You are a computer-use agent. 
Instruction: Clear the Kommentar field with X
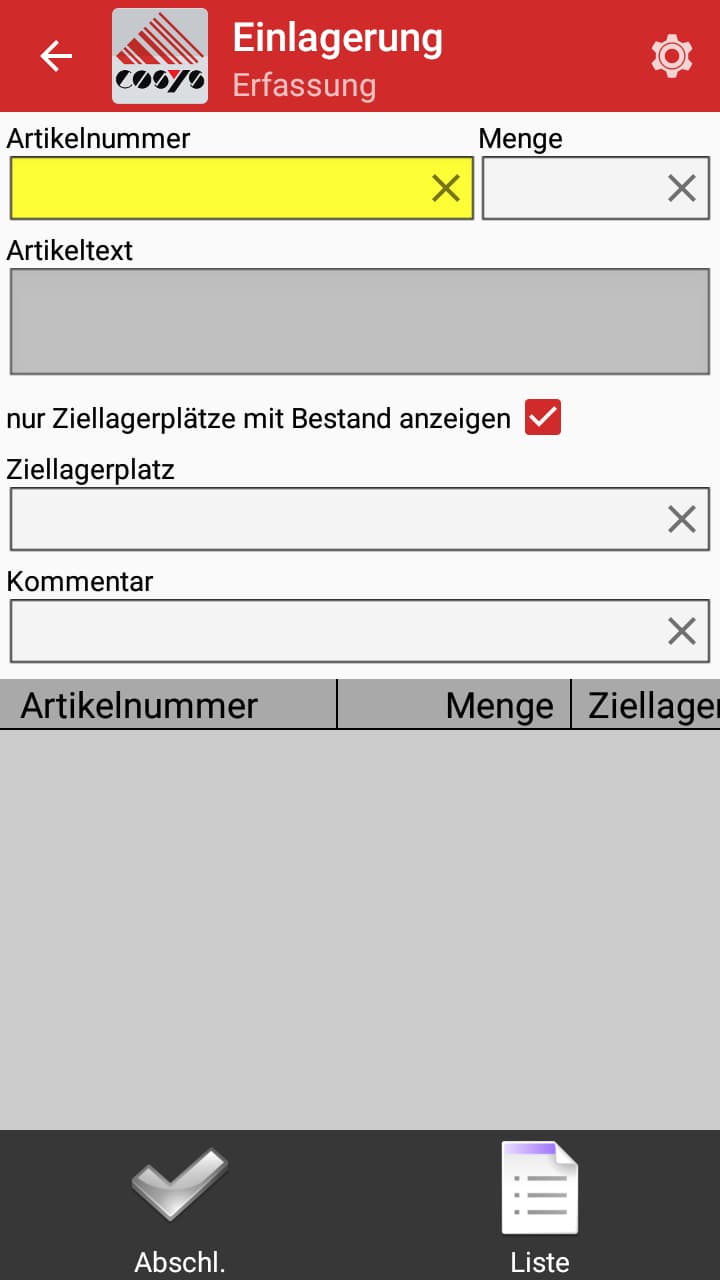[682, 631]
